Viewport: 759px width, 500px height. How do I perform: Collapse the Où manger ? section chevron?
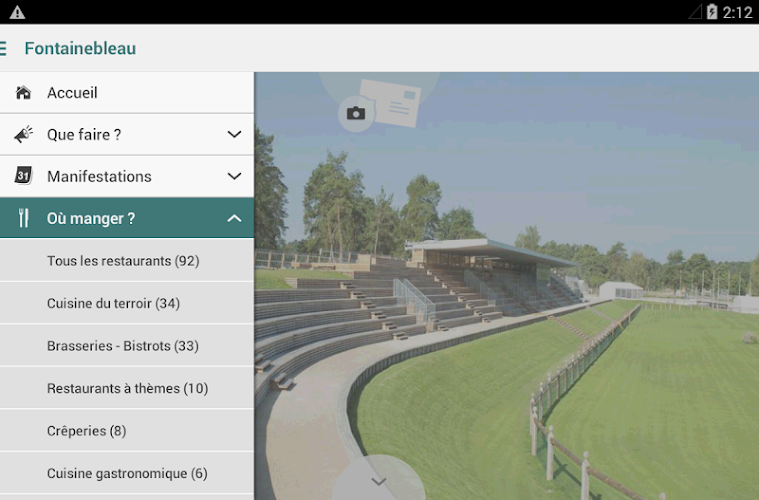(x=234, y=218)
